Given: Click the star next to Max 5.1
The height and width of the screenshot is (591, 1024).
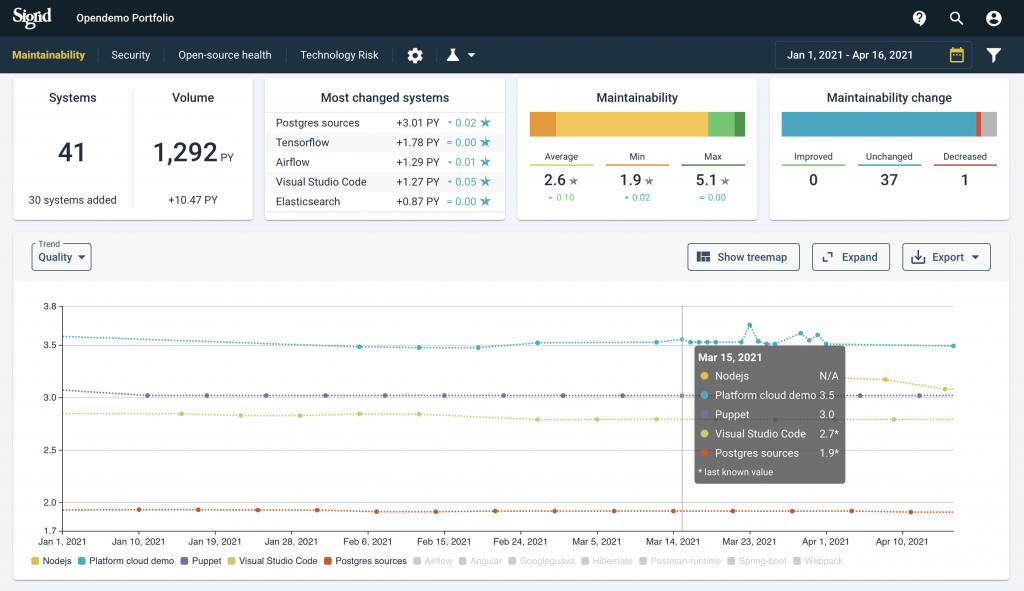Looking at the screenshot, I should tap(725, 181).
